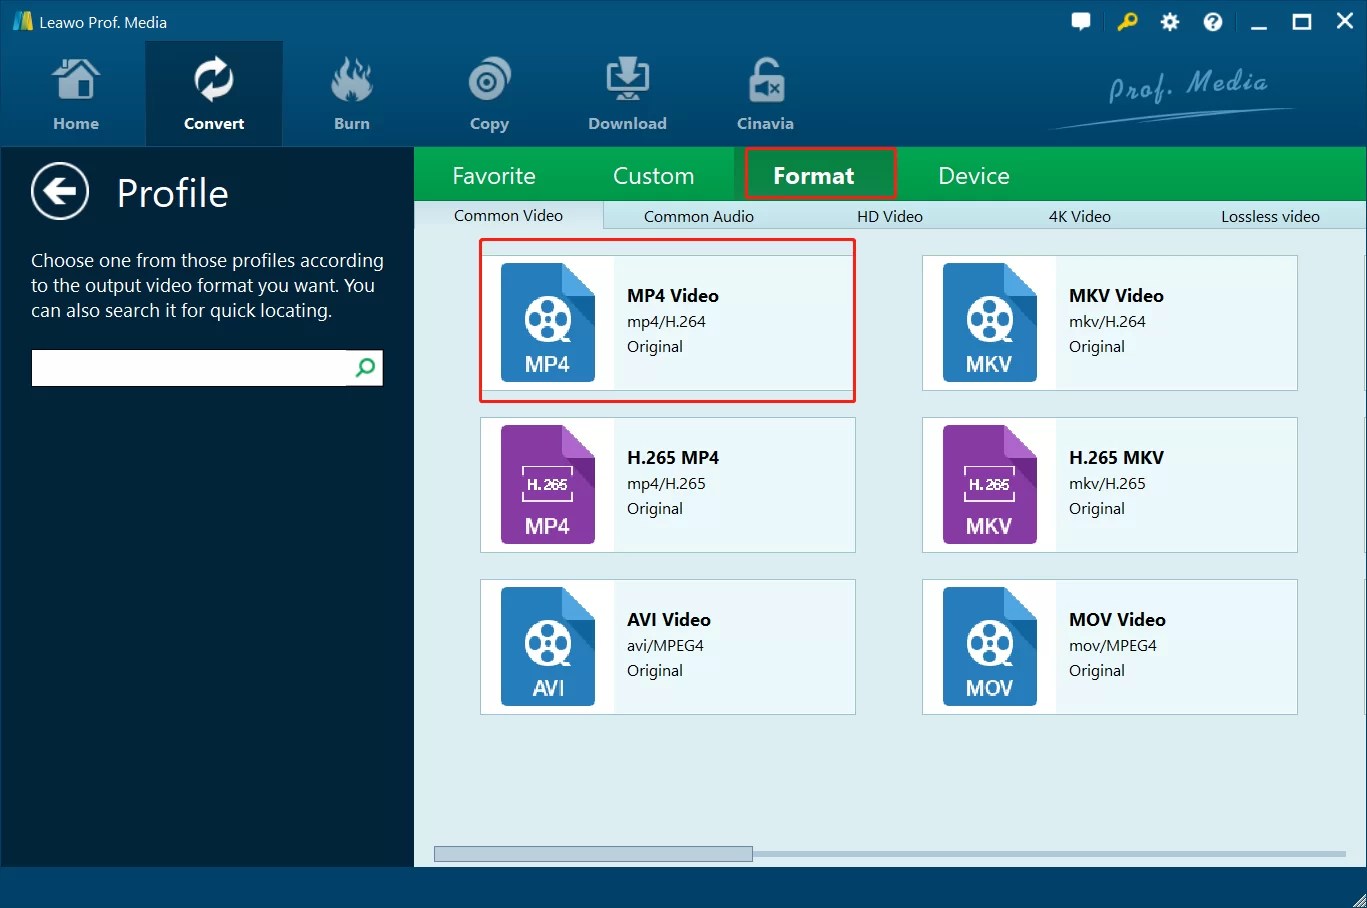
Task: Click the profile search input field
Action: pos(190,367)
